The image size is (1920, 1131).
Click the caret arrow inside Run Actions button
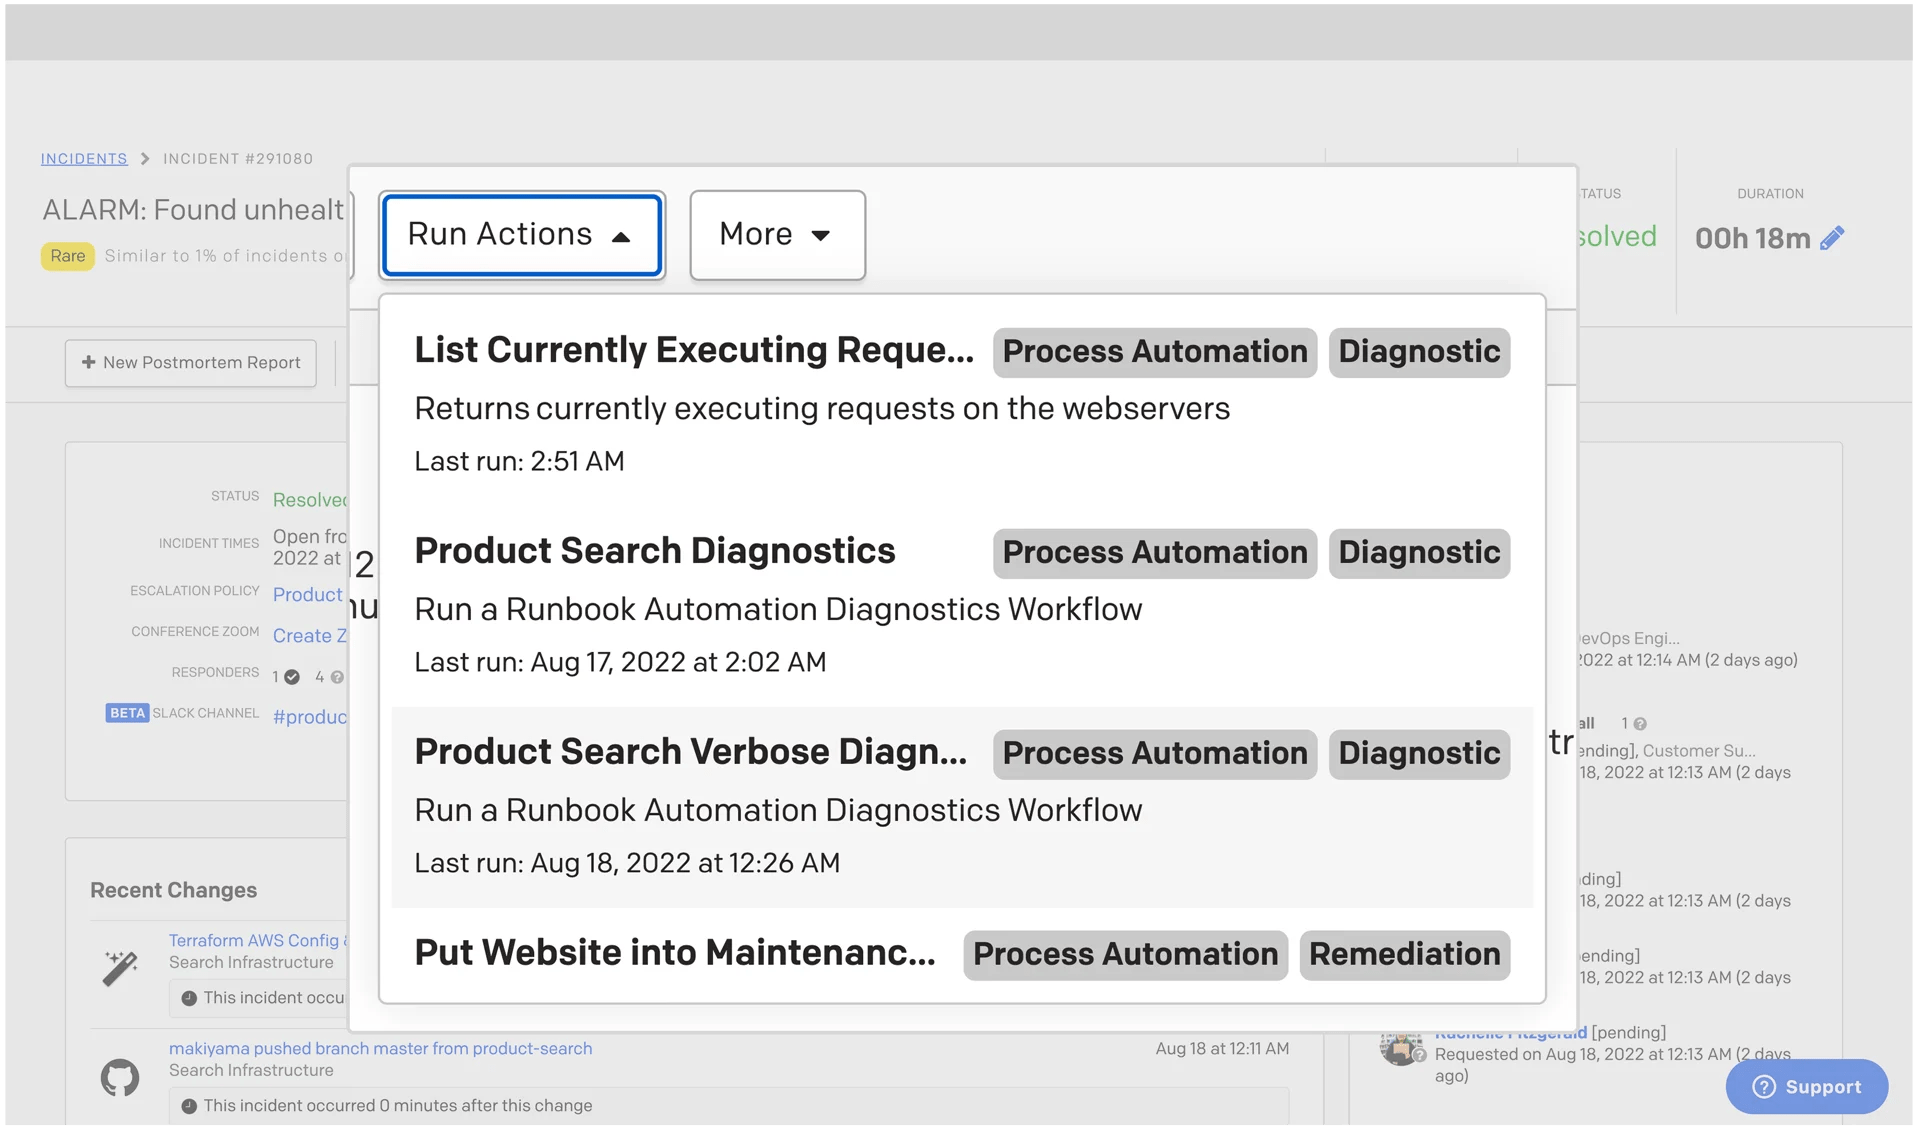point(622,238)
